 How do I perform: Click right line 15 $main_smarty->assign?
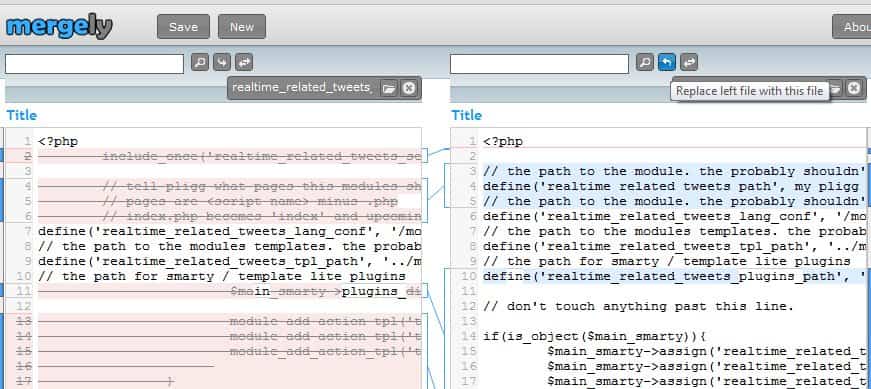click(x=707, y=352)
